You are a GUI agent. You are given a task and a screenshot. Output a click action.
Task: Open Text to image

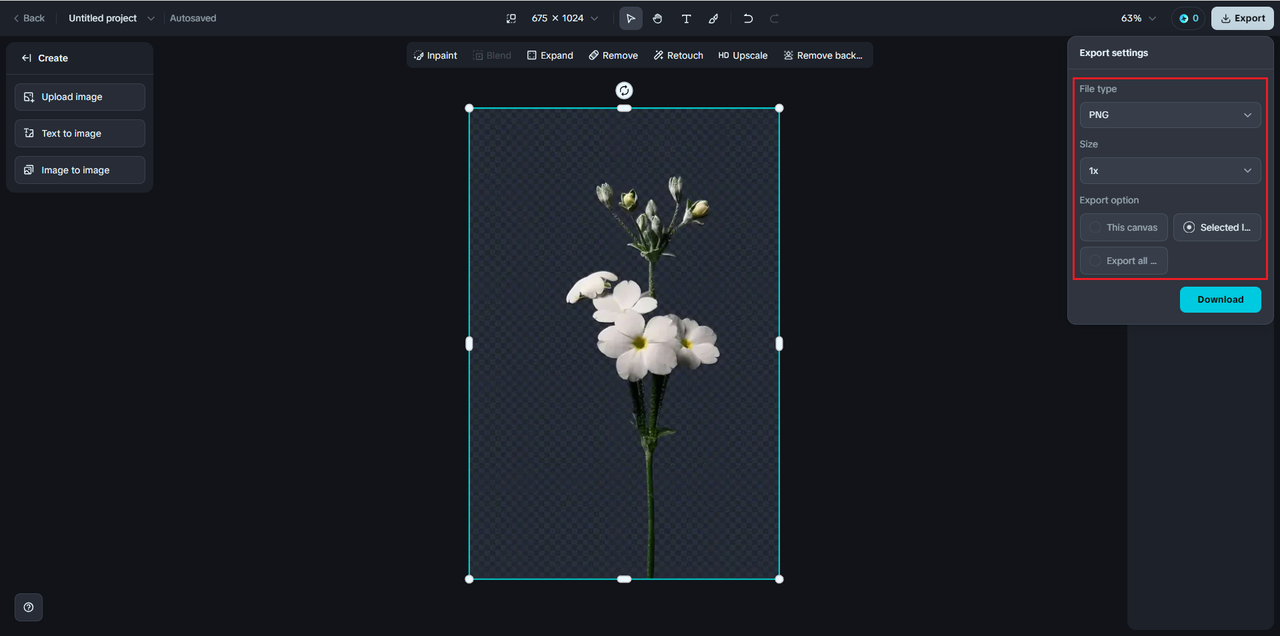pos(80,133)
